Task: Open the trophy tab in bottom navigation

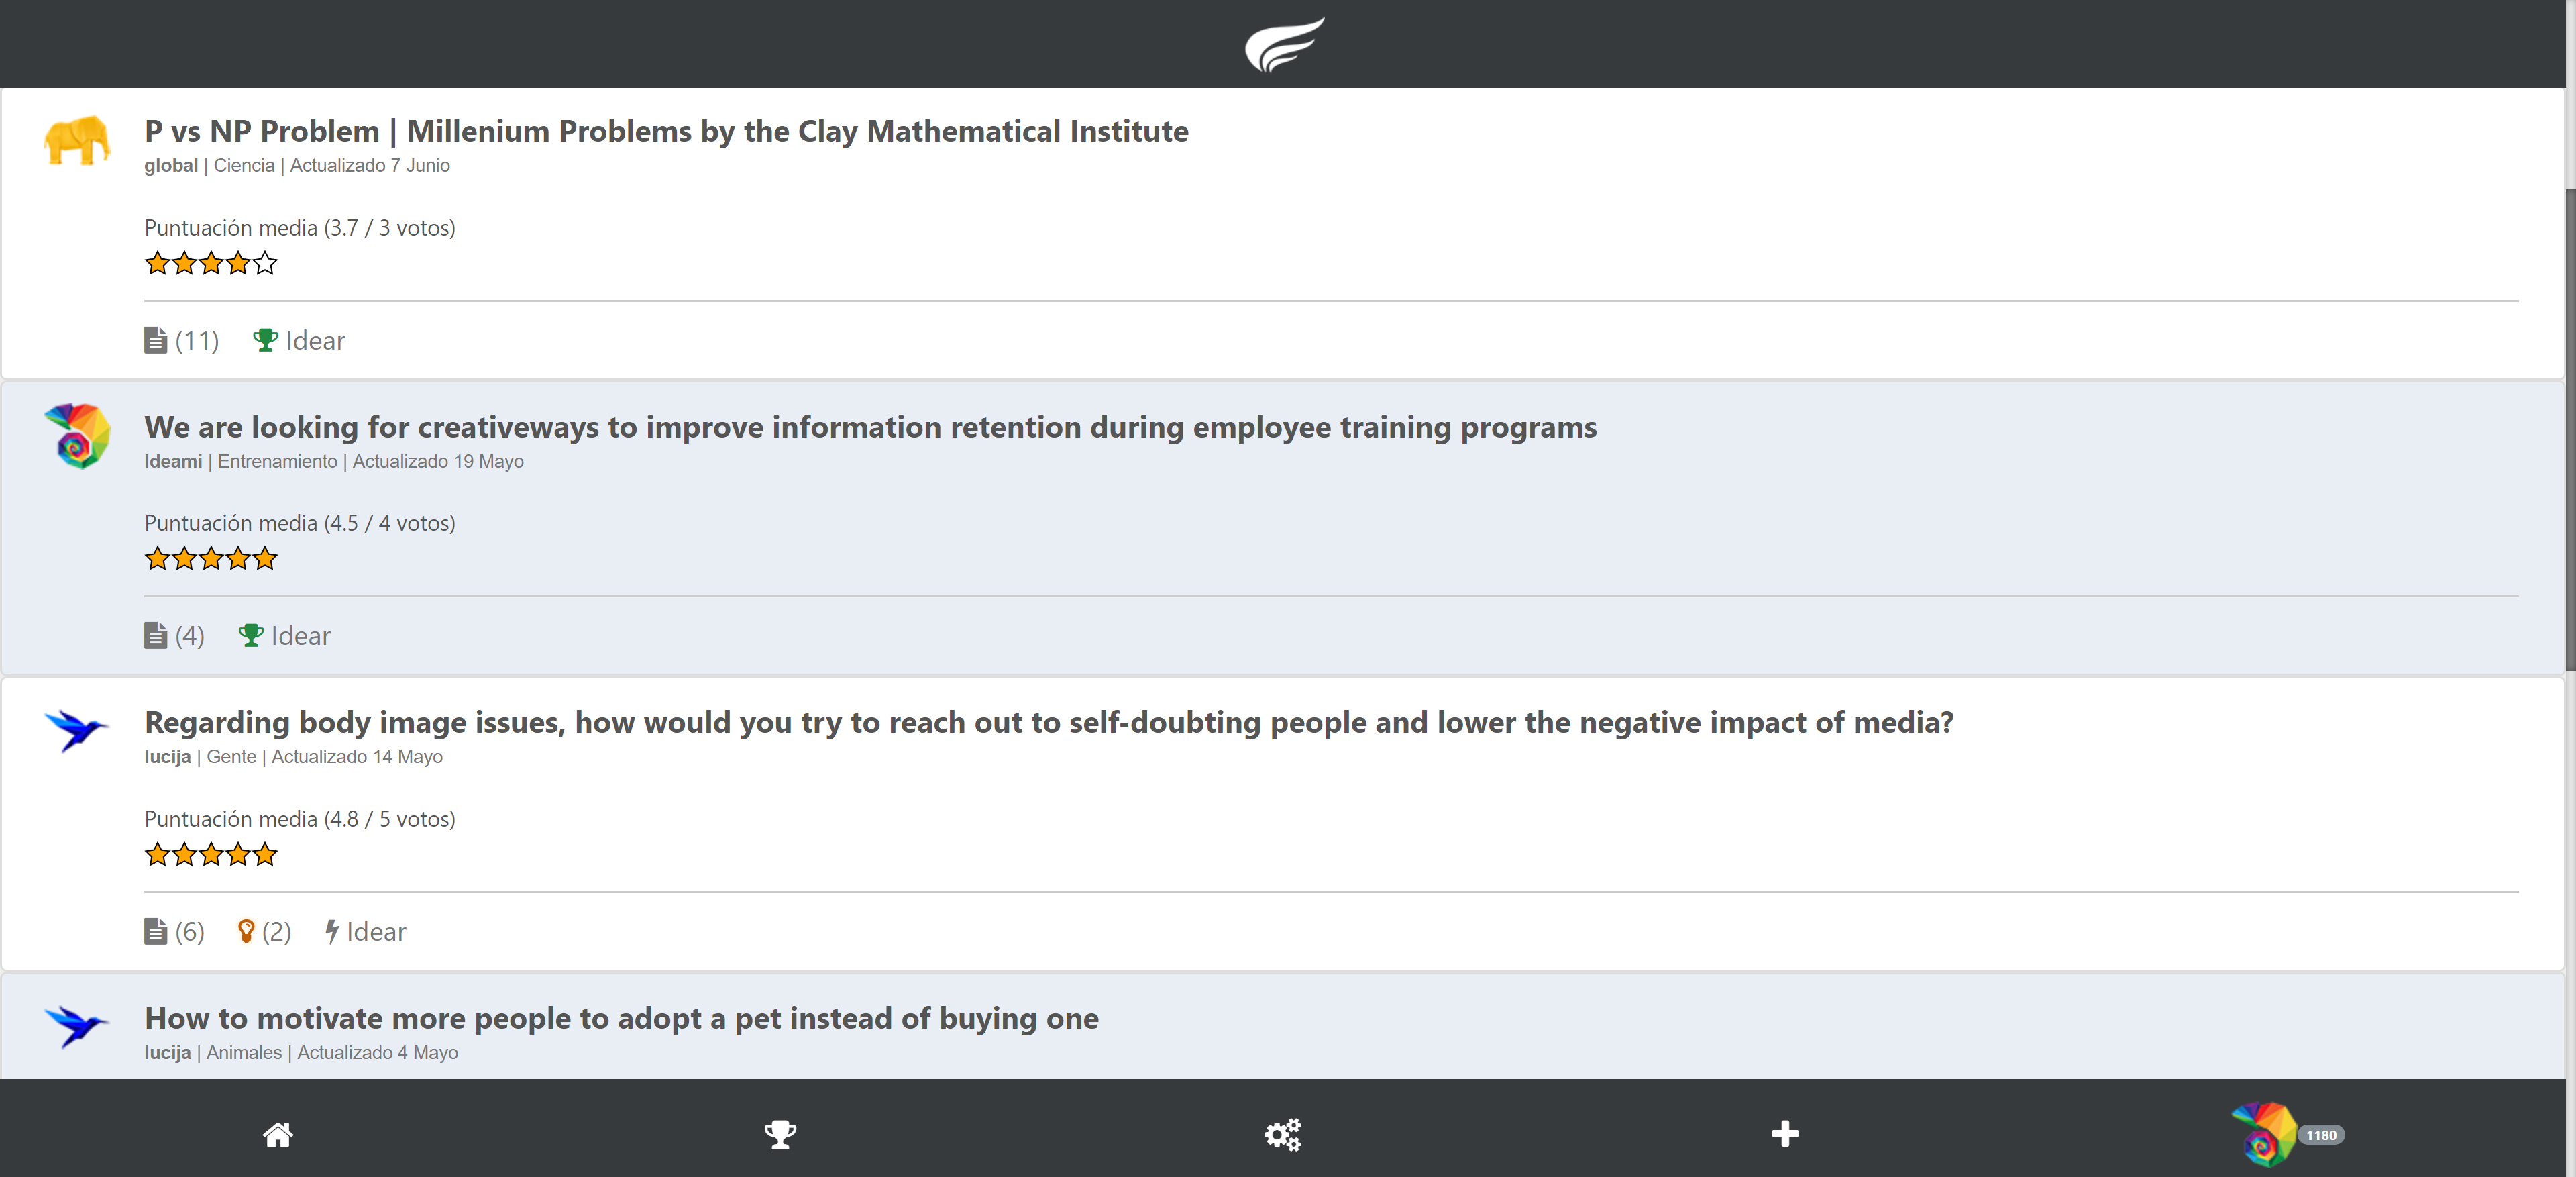Action: click(x=780, y=1134)
